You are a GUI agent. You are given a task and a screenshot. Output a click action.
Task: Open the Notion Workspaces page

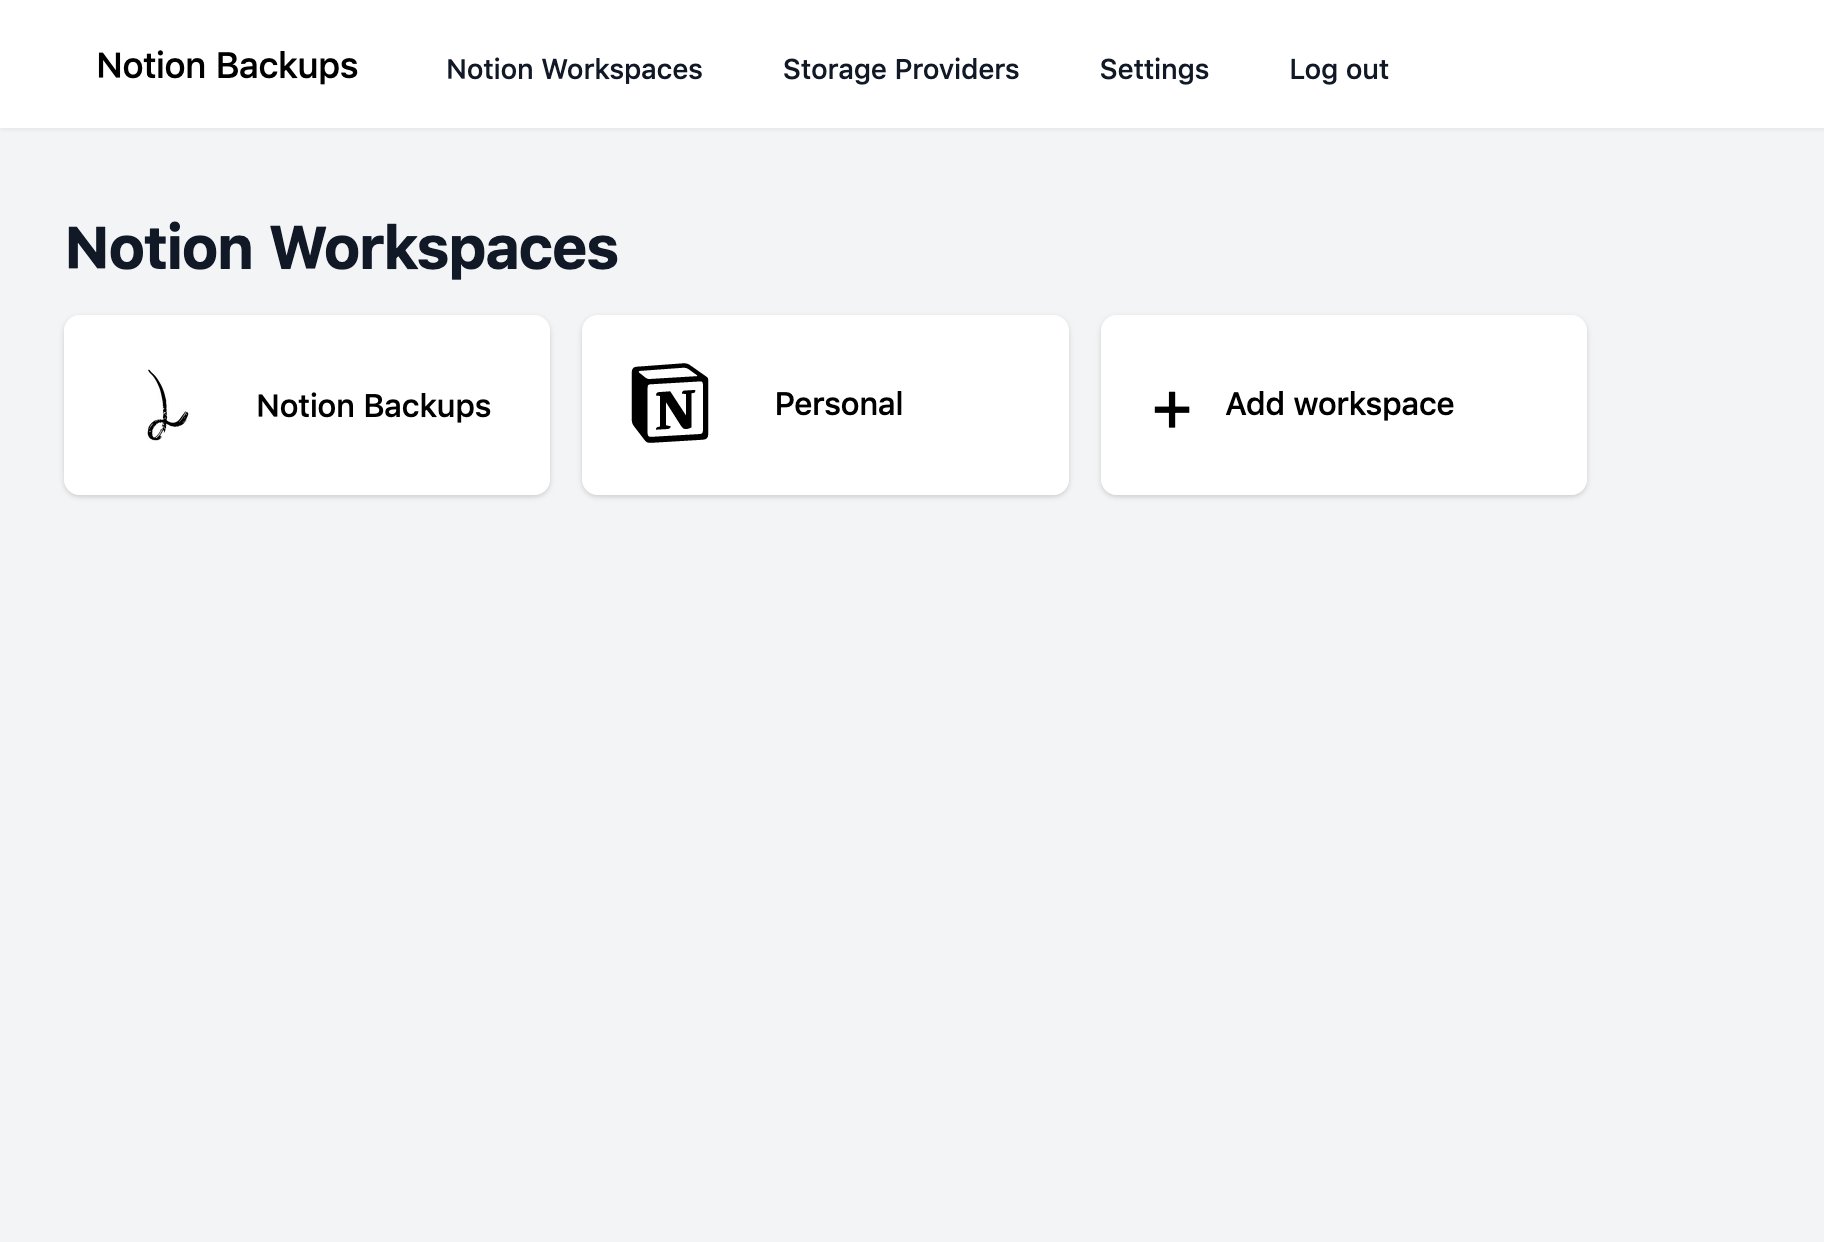coord(574,69)
